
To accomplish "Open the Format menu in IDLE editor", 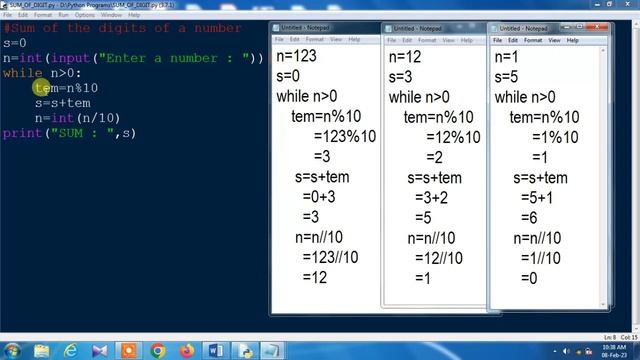I will 43,15.
